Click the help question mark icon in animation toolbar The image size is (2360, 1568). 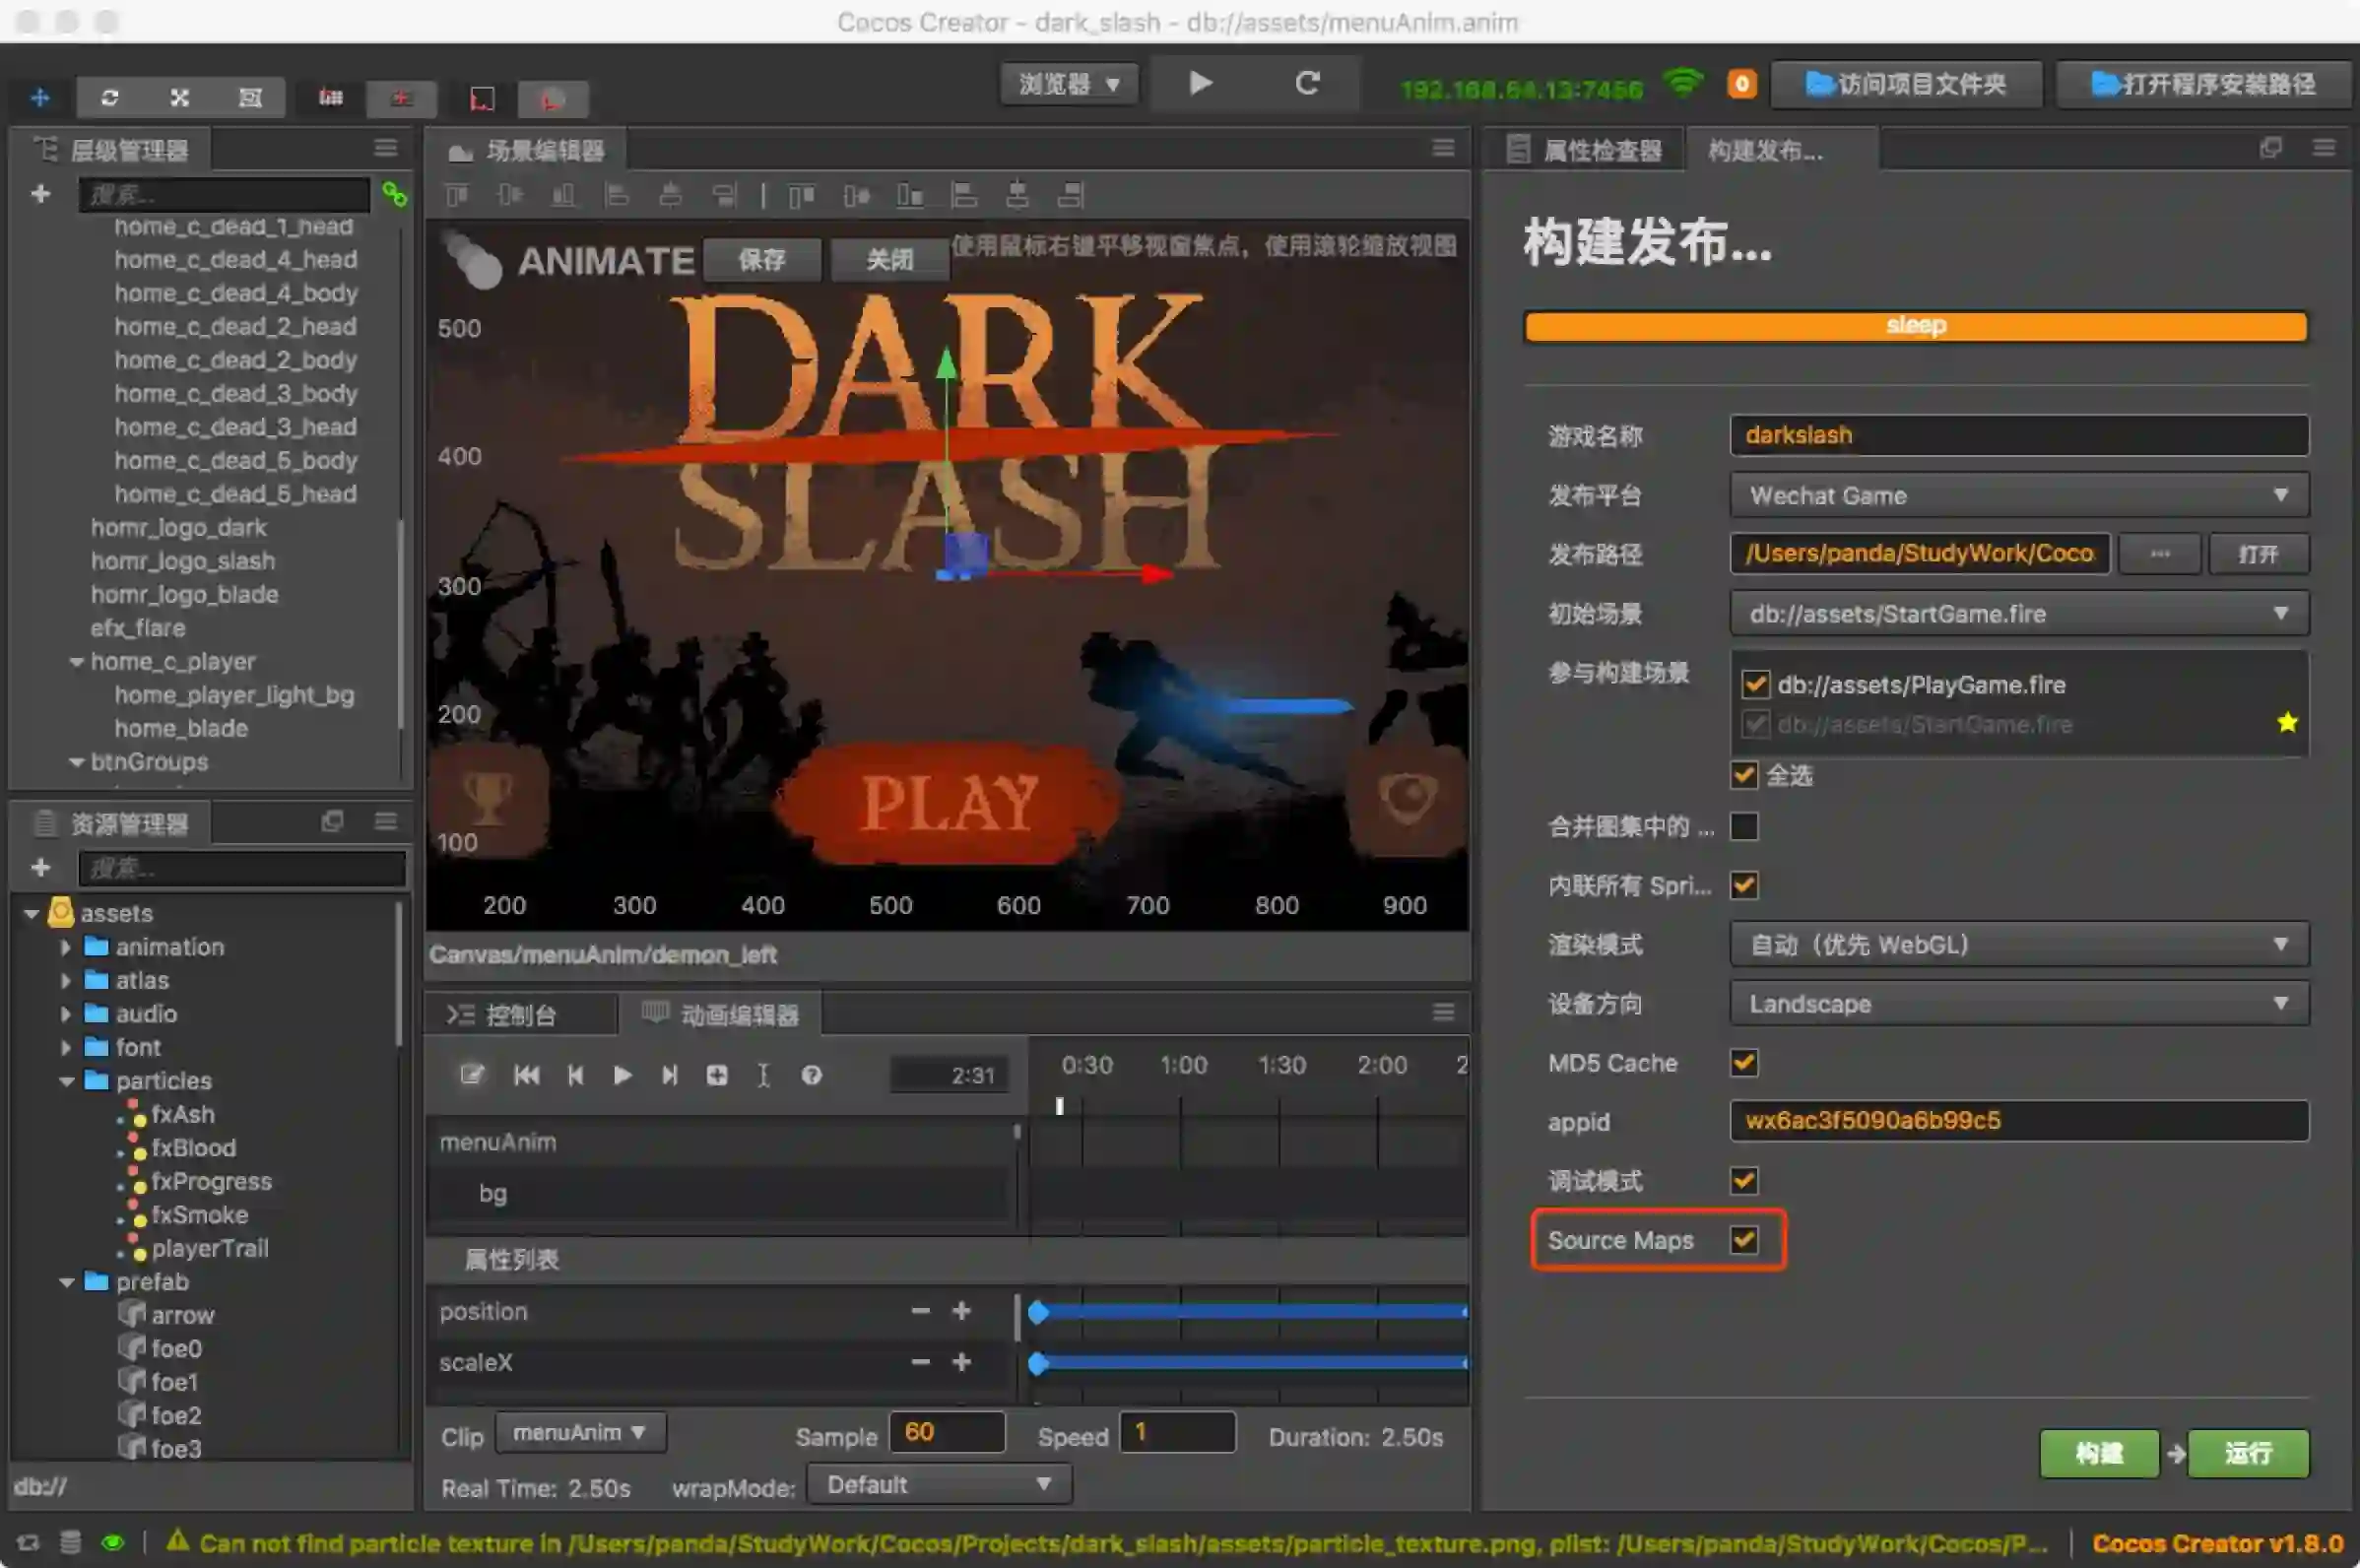click(811, 1075)
